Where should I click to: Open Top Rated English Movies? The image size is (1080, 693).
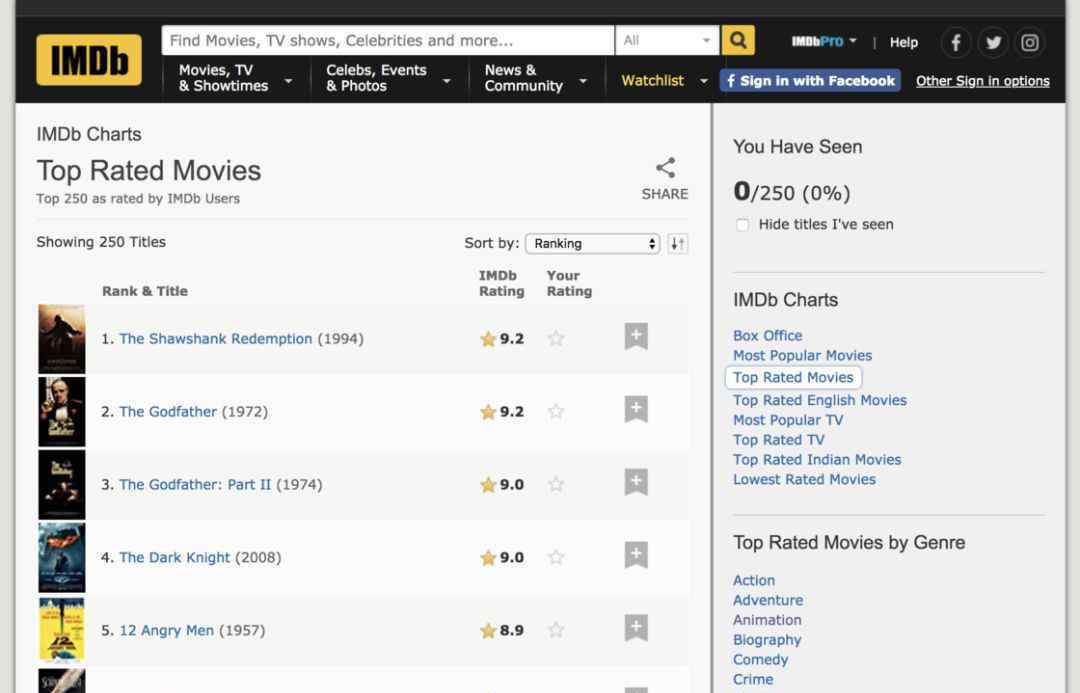[x=820, y=400]
